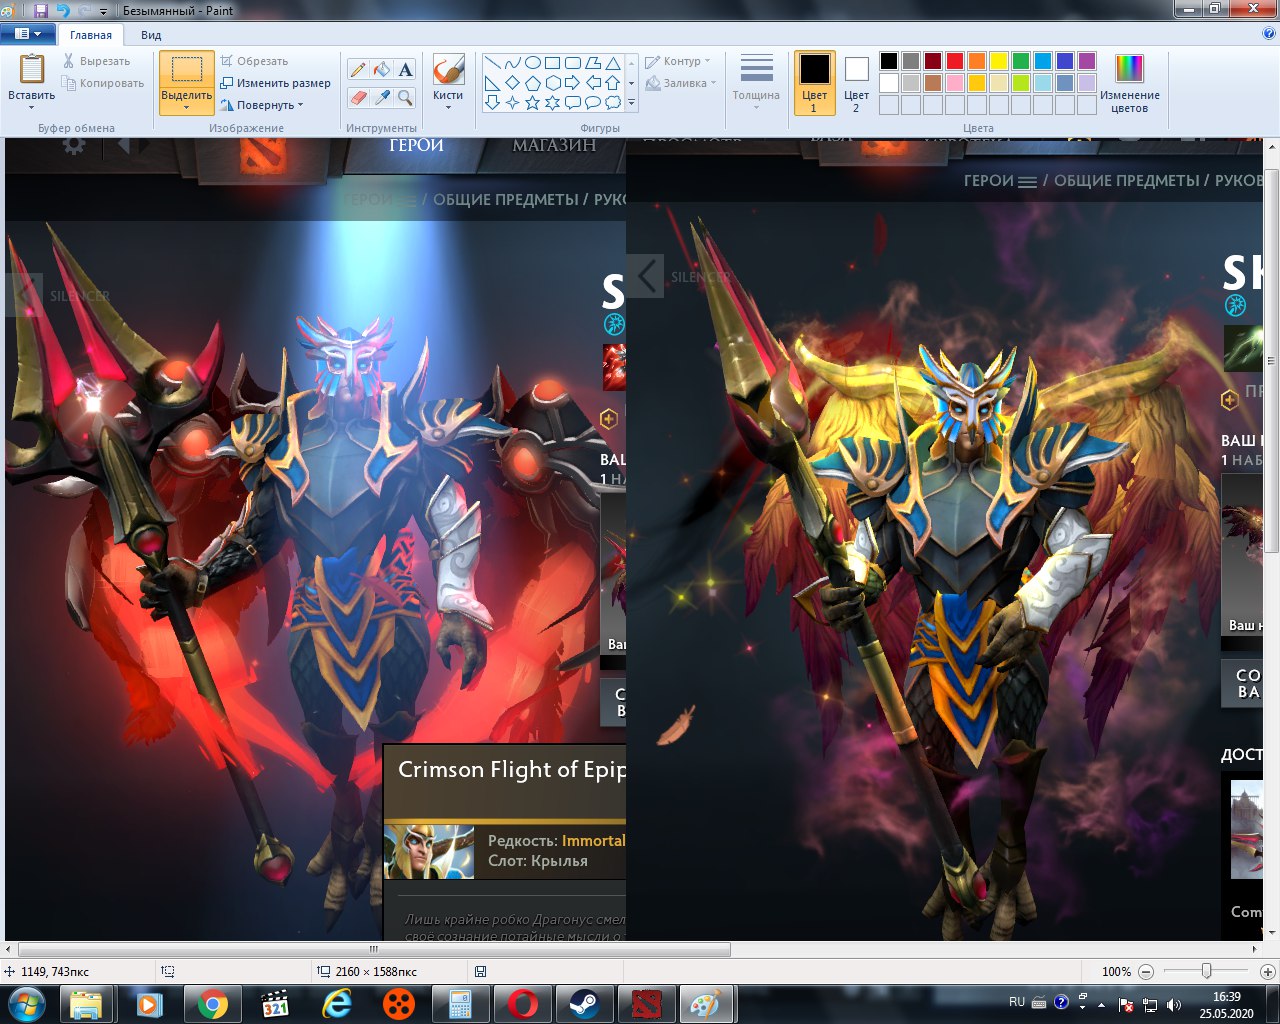Open Paint Help question mark icon

[x=1268, y=33]
